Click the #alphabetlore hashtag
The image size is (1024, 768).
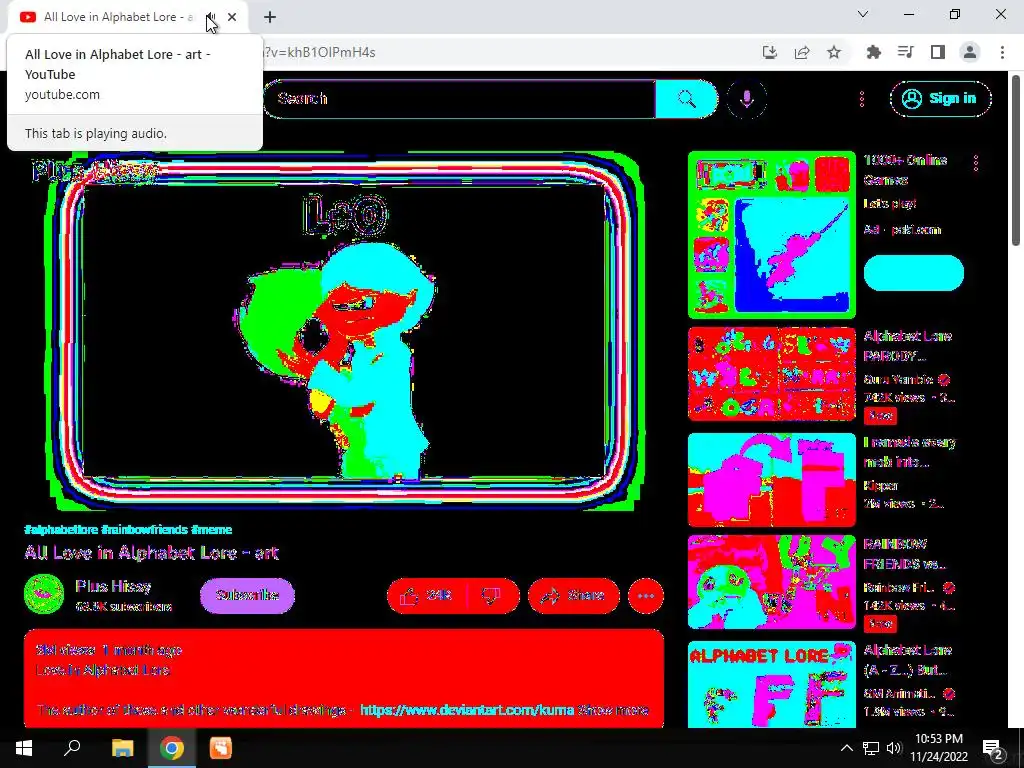pos(61,529)
